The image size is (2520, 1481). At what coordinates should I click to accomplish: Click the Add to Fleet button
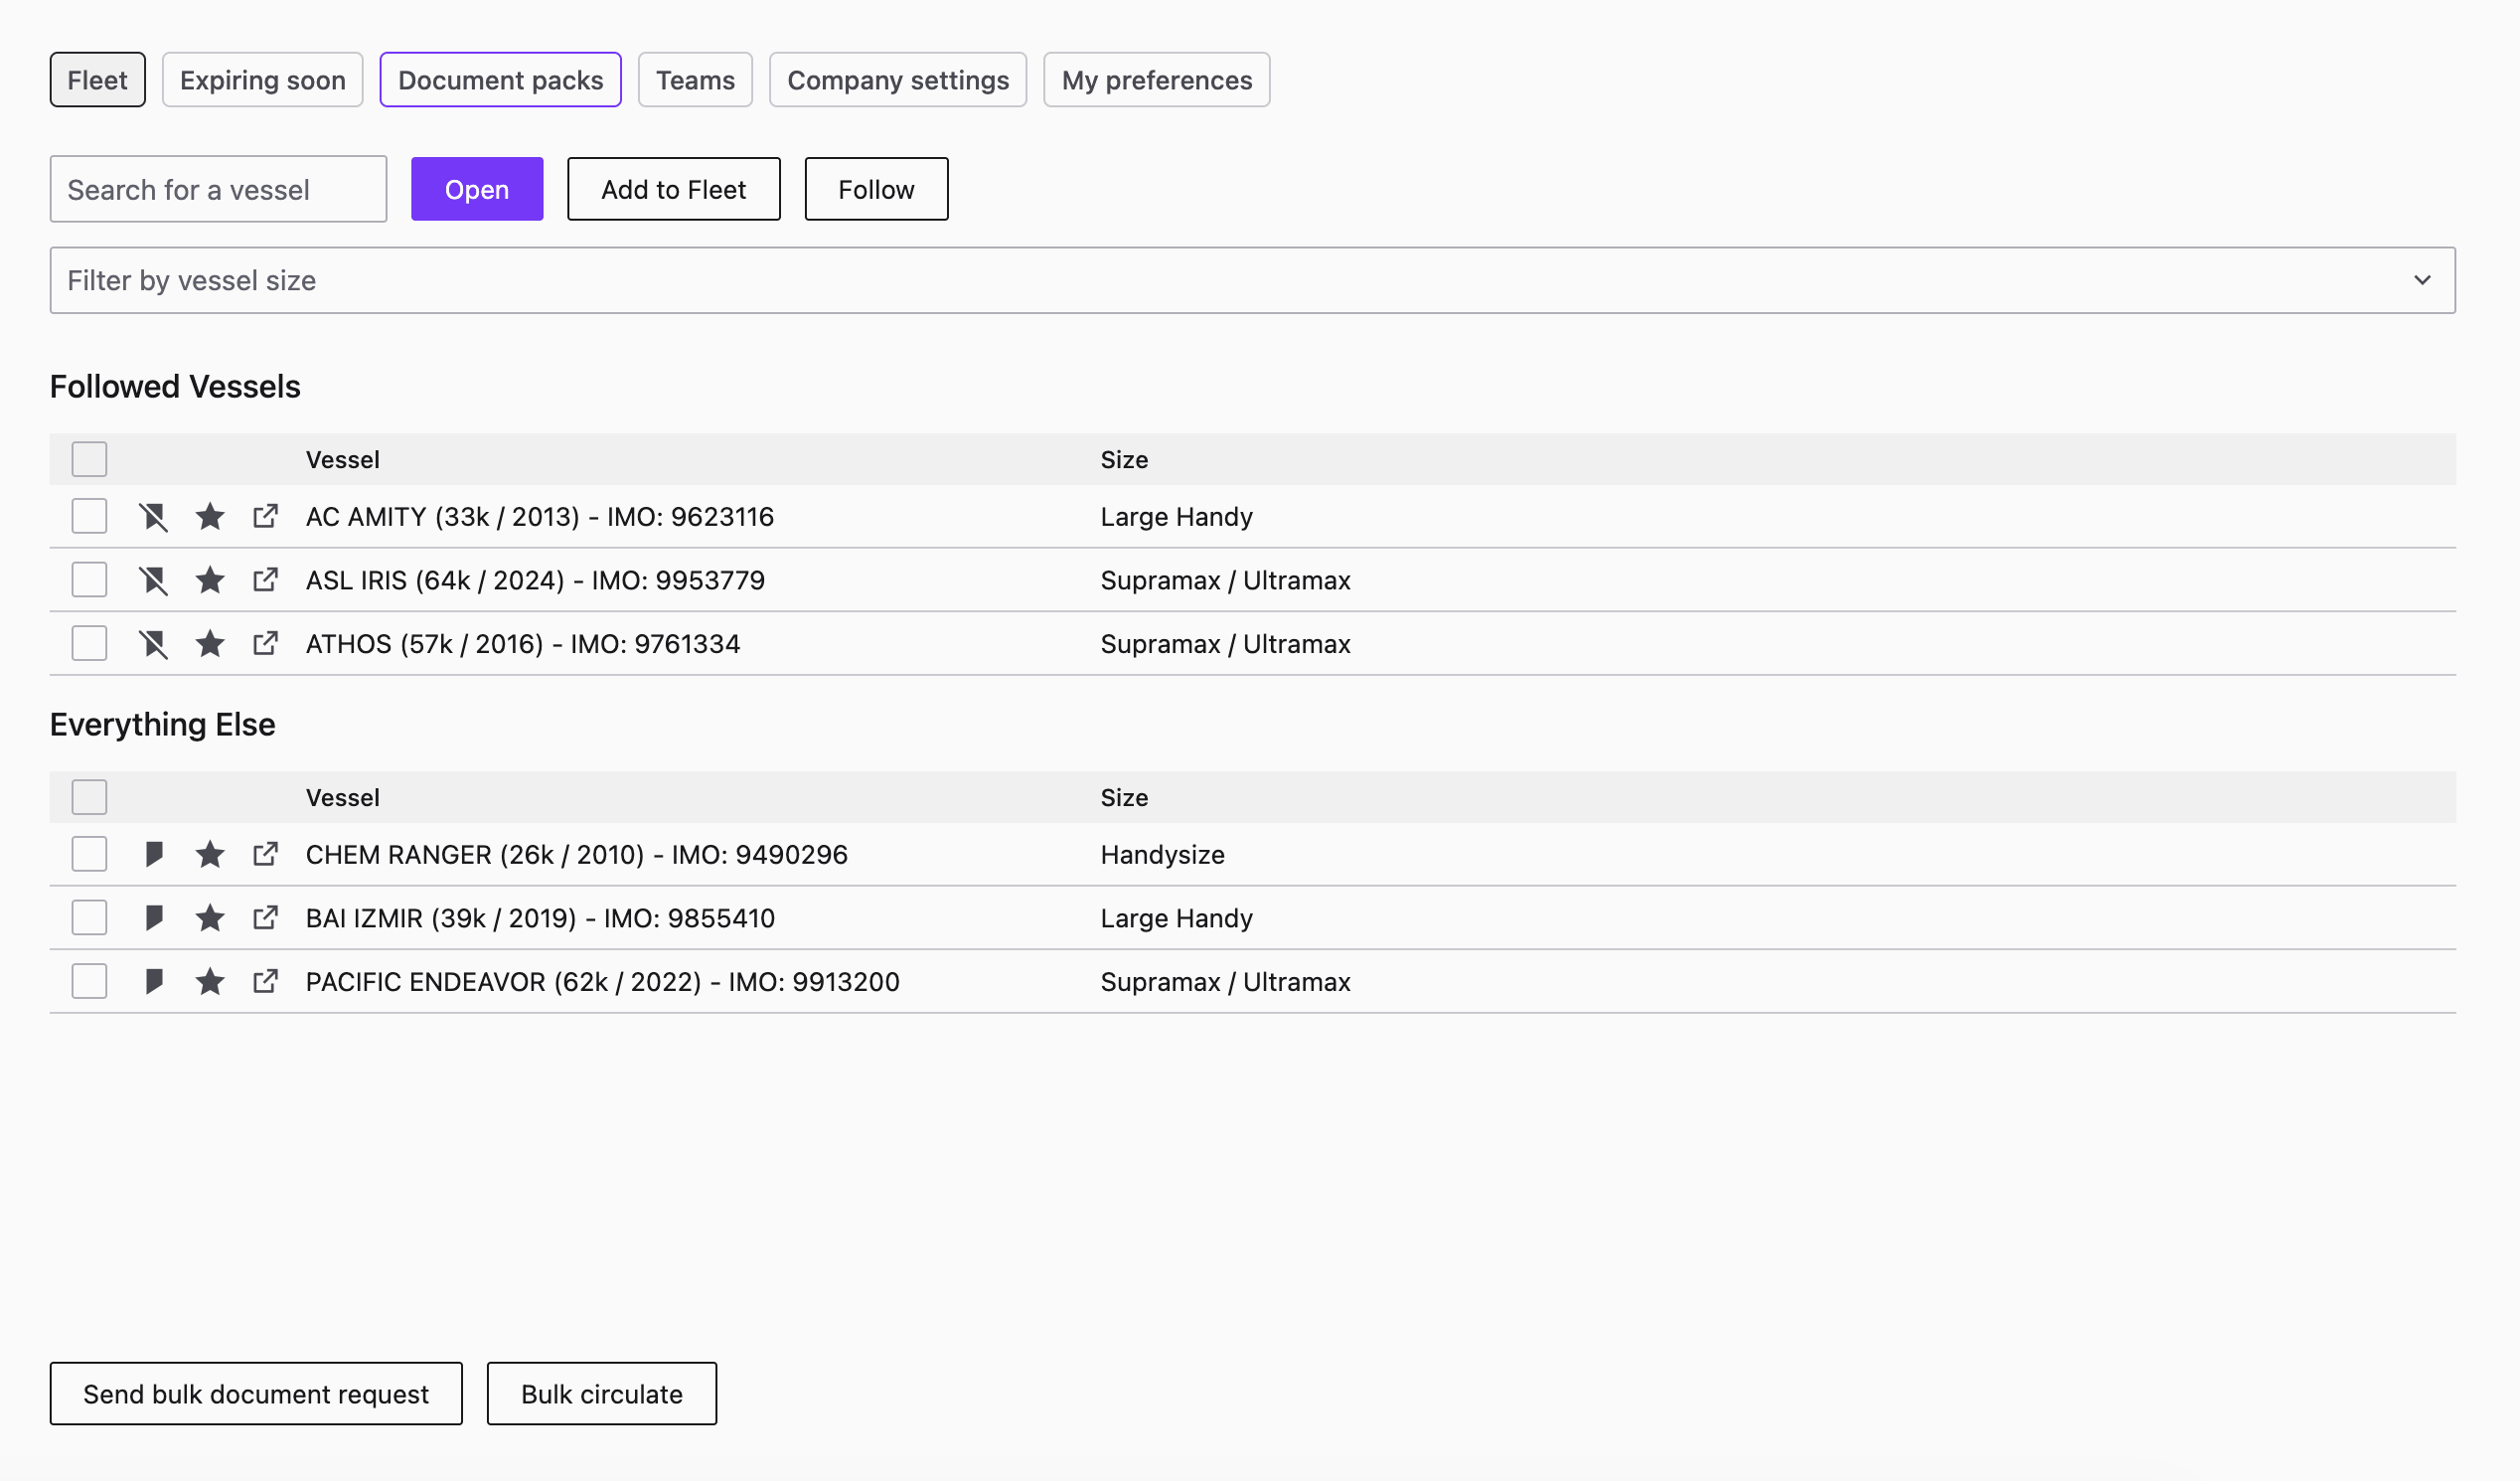tap(674, 189)
